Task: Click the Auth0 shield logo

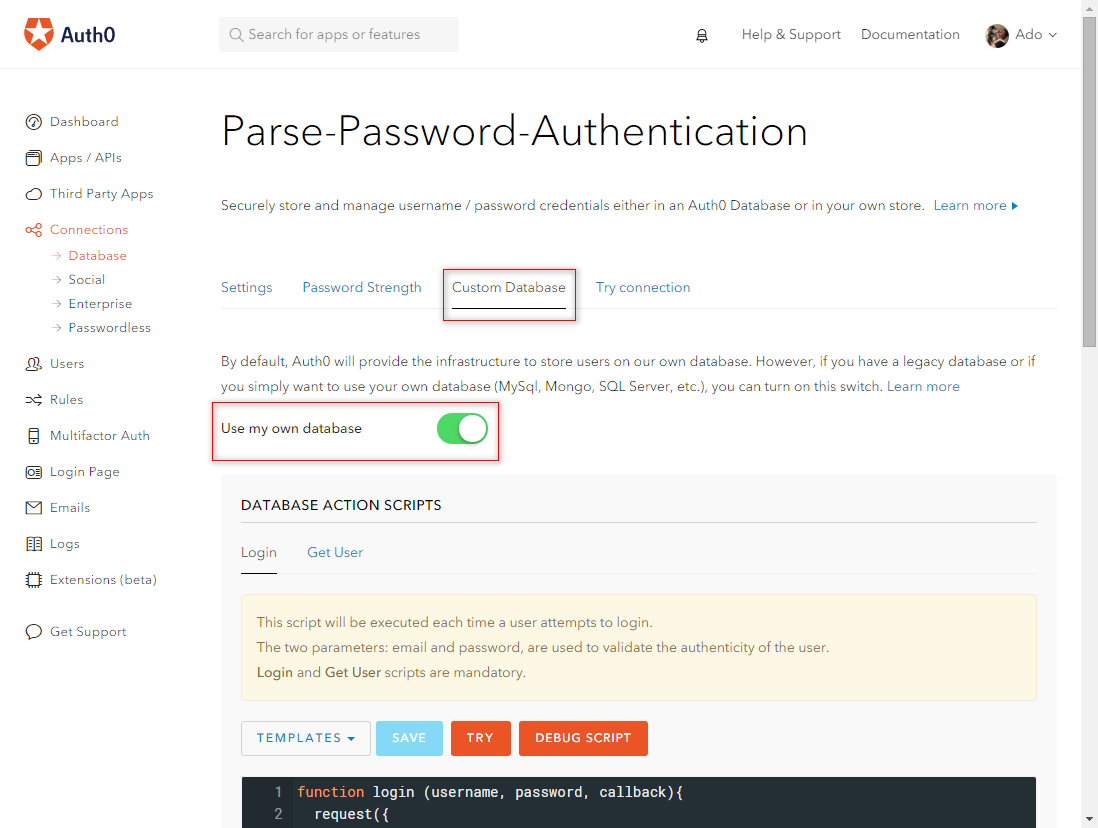Action: 39,34
